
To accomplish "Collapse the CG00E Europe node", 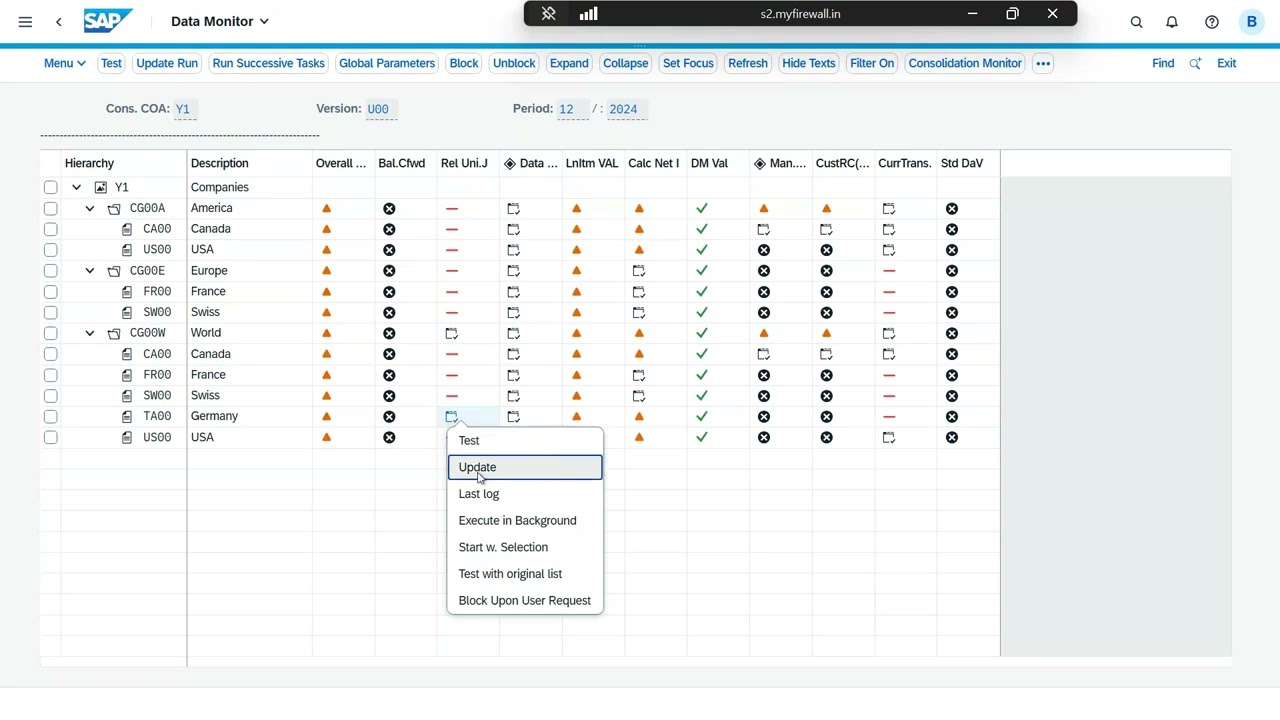I will [90, 271].
